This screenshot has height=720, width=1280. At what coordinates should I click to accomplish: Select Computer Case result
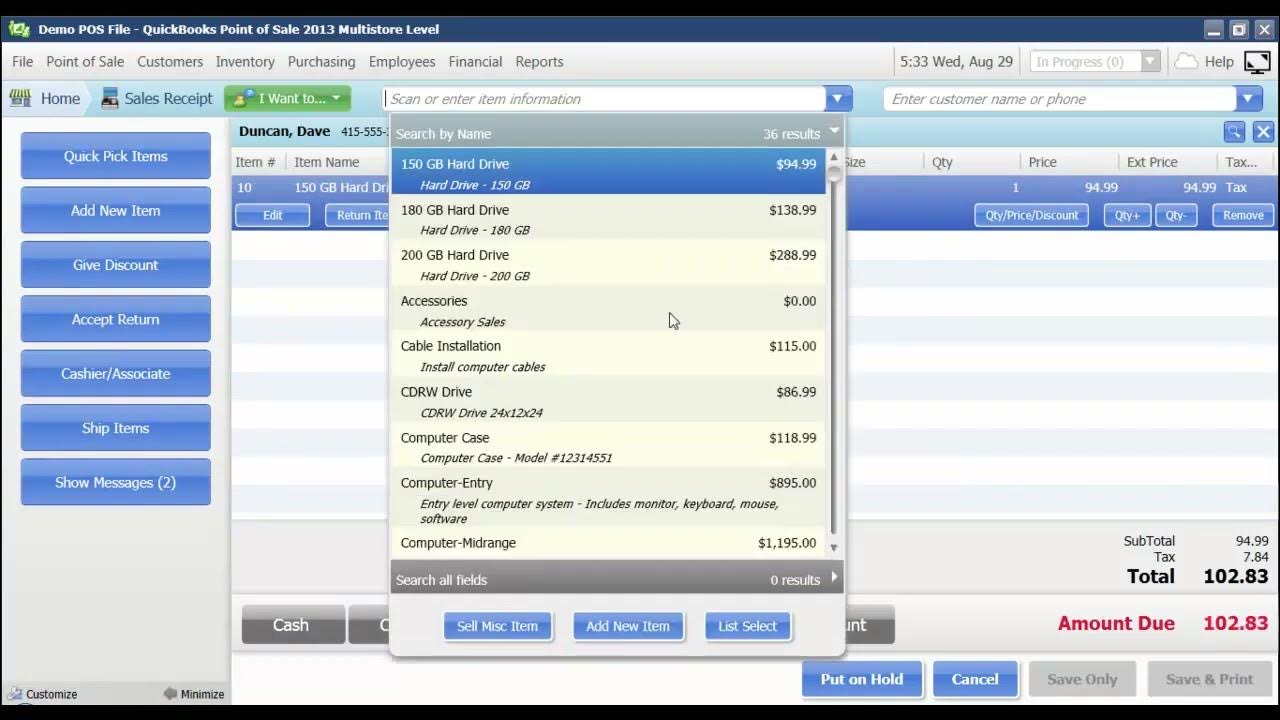[608, 446]
